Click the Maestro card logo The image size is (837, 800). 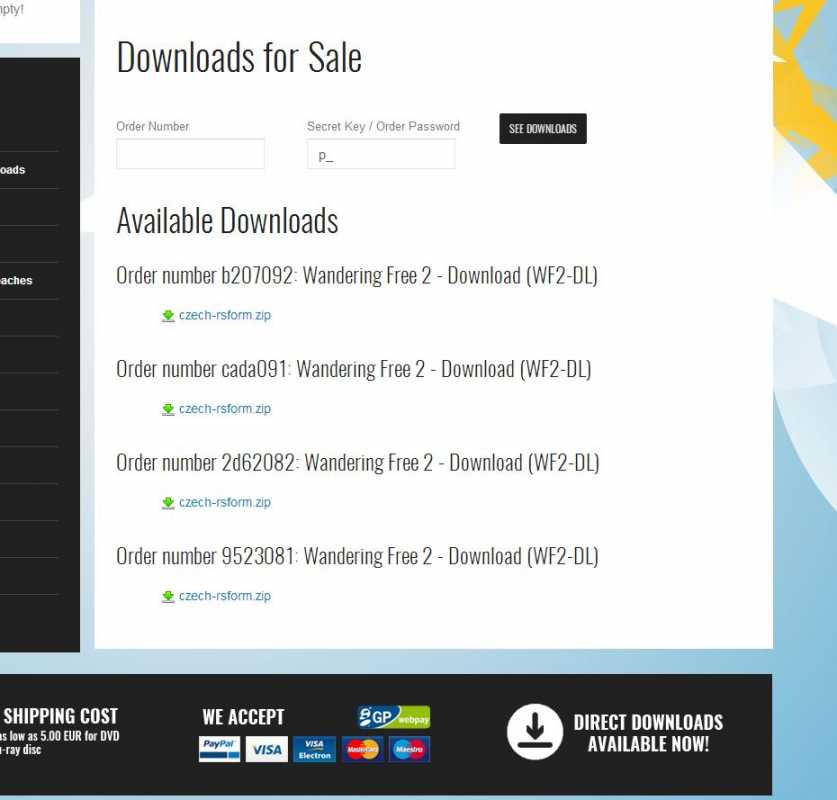[x=409, y=749]
